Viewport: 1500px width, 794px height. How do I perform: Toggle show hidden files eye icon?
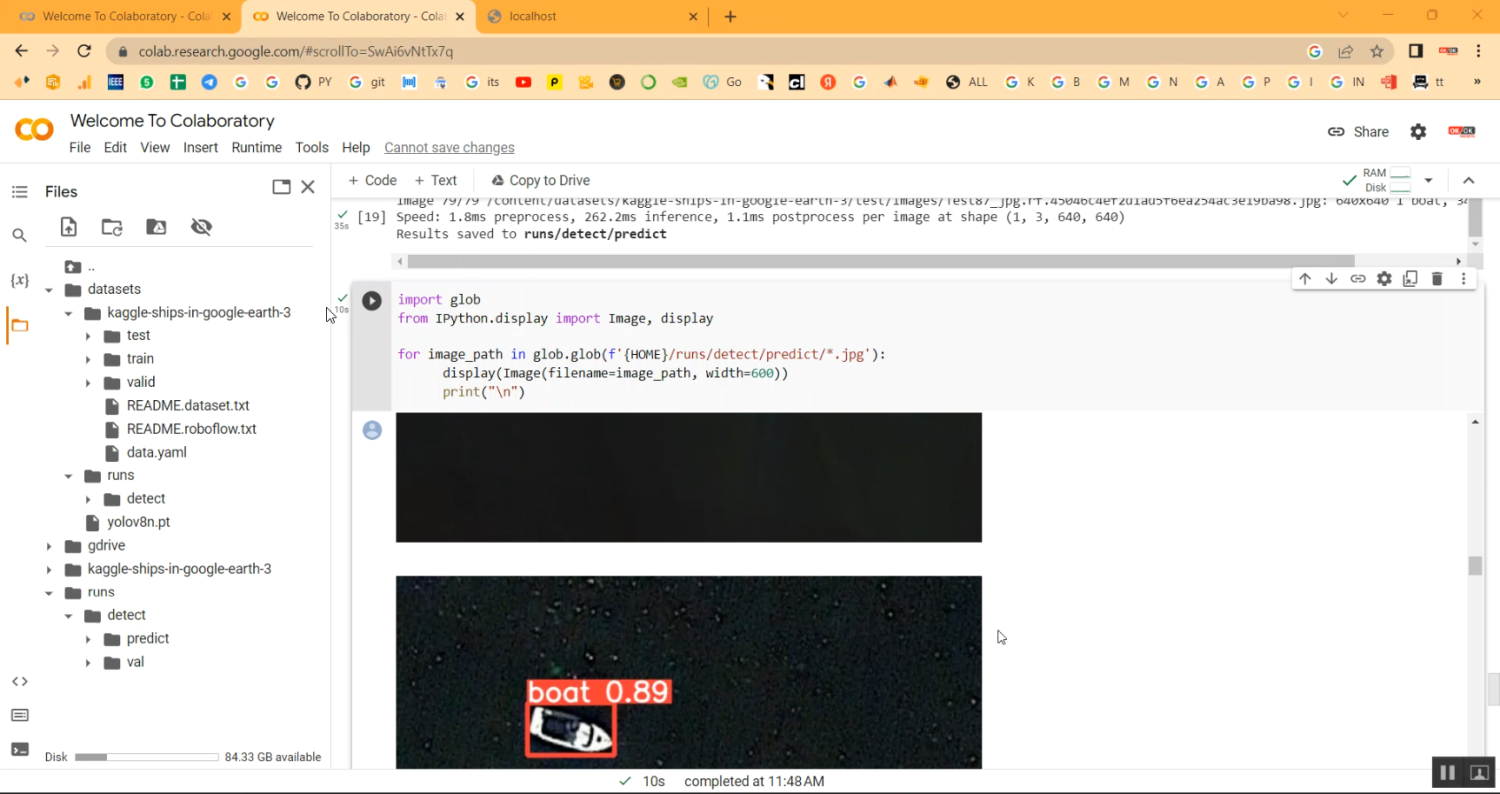tap(201, 227)
